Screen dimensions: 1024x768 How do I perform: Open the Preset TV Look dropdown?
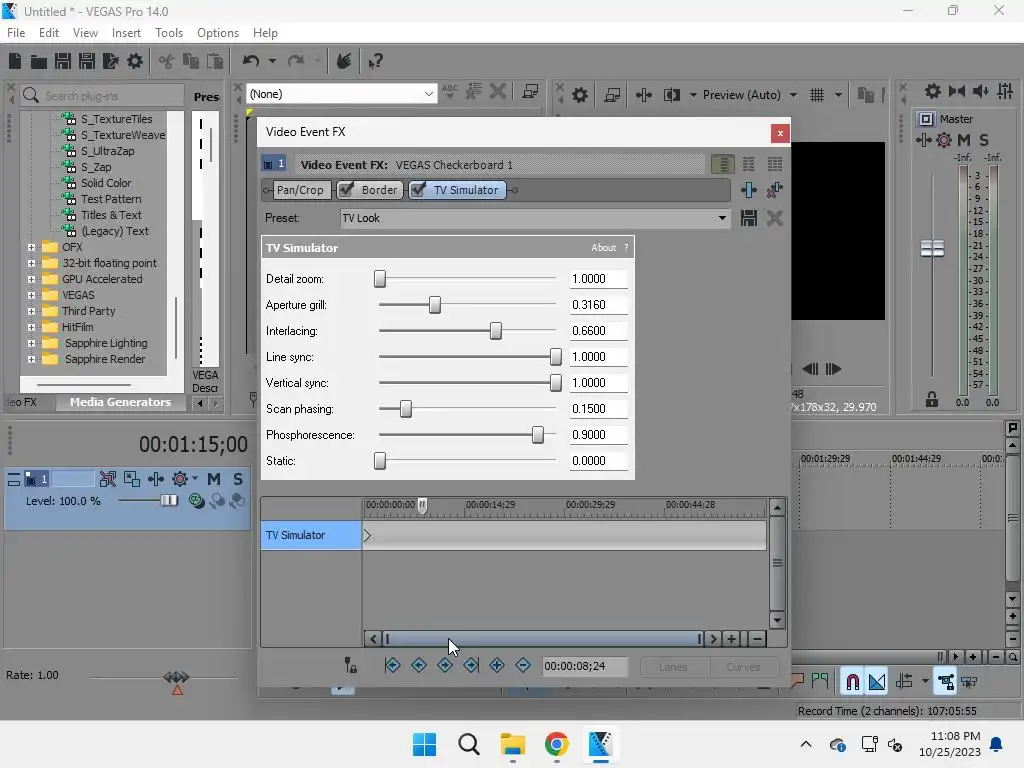722,218
